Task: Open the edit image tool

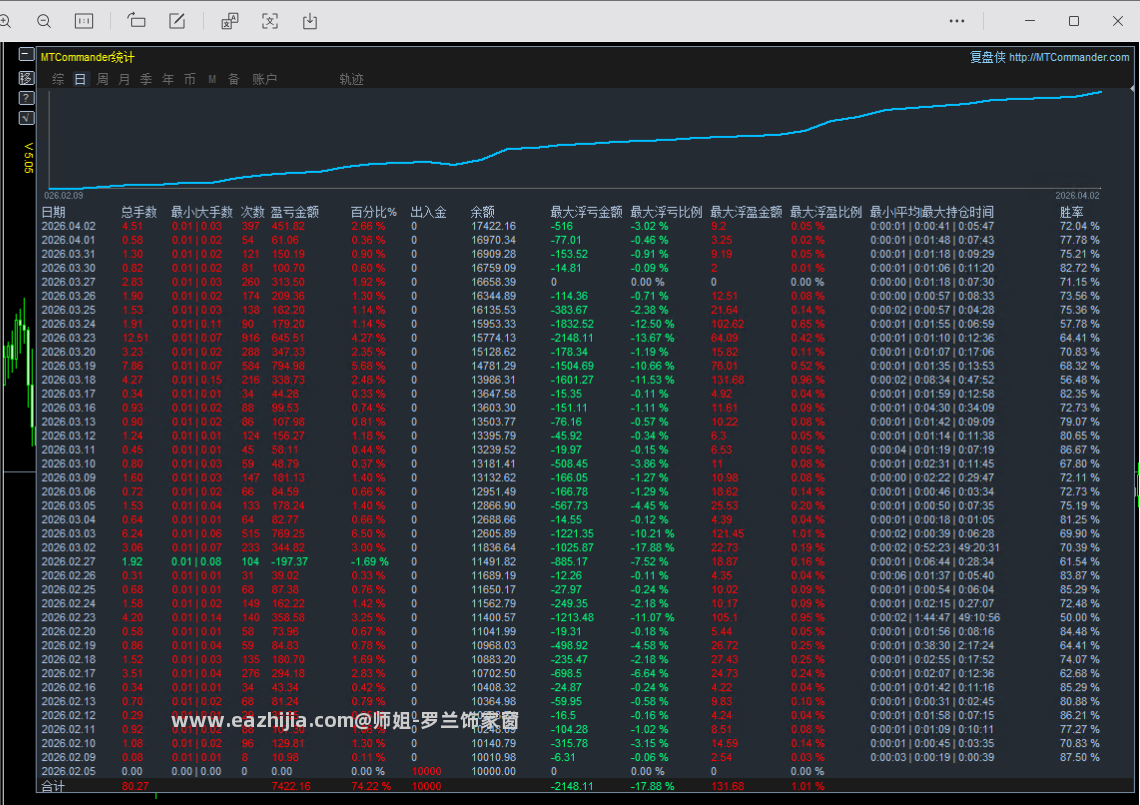Action: [177, 21]
